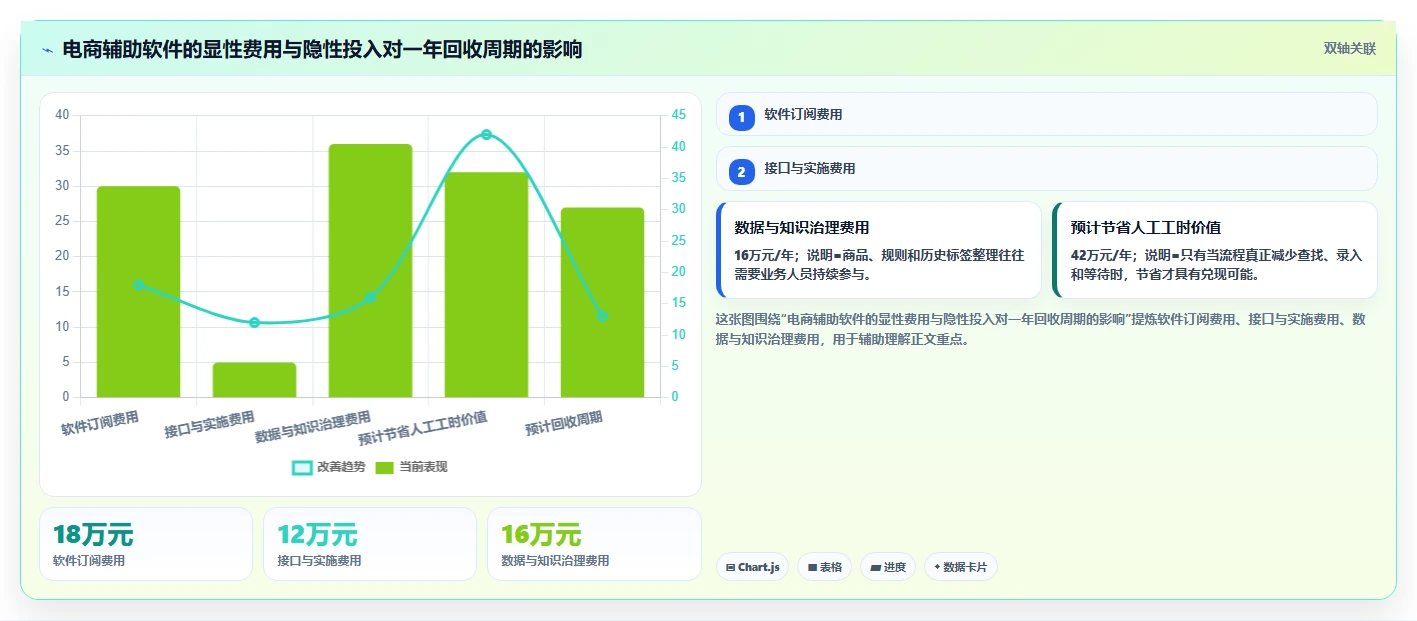Click the line peak point at 42
The width and height of the screenshot is (1417, 621).
[x=486, y=134]
